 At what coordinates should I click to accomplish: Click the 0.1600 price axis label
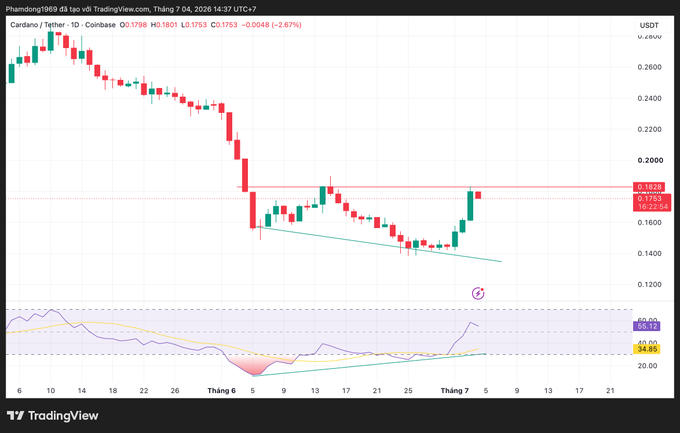[650, 223]
